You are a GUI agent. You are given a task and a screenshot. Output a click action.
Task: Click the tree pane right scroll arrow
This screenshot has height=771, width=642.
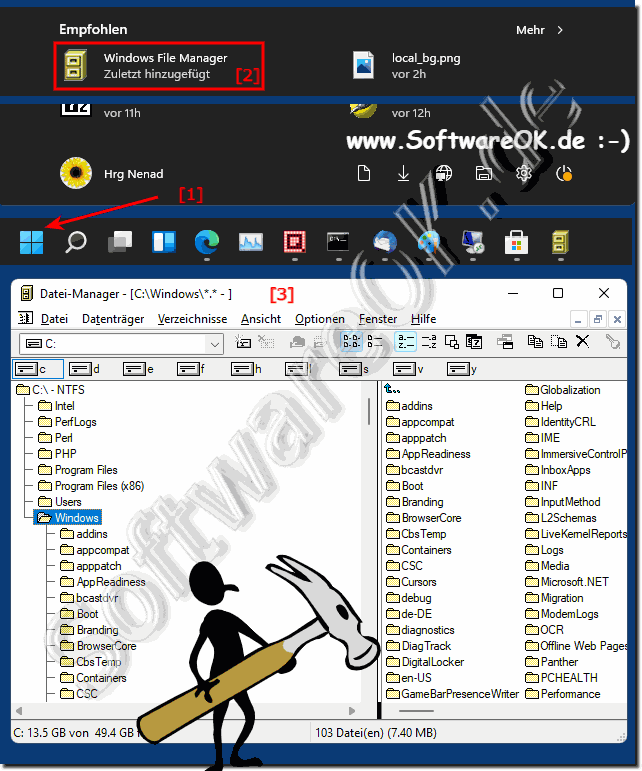351,711
